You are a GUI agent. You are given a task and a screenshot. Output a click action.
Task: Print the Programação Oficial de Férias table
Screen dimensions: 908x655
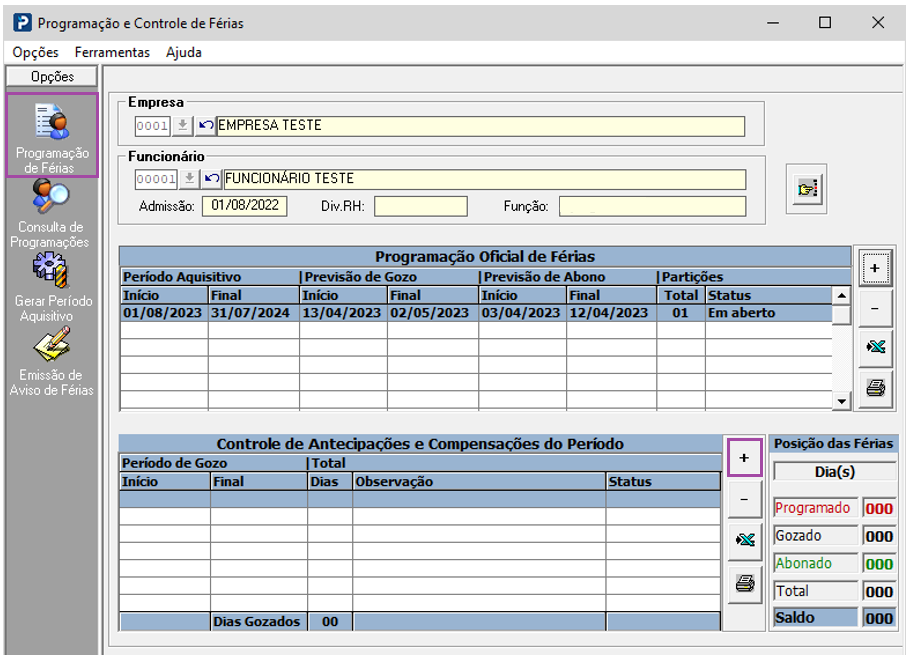(875, 388)
